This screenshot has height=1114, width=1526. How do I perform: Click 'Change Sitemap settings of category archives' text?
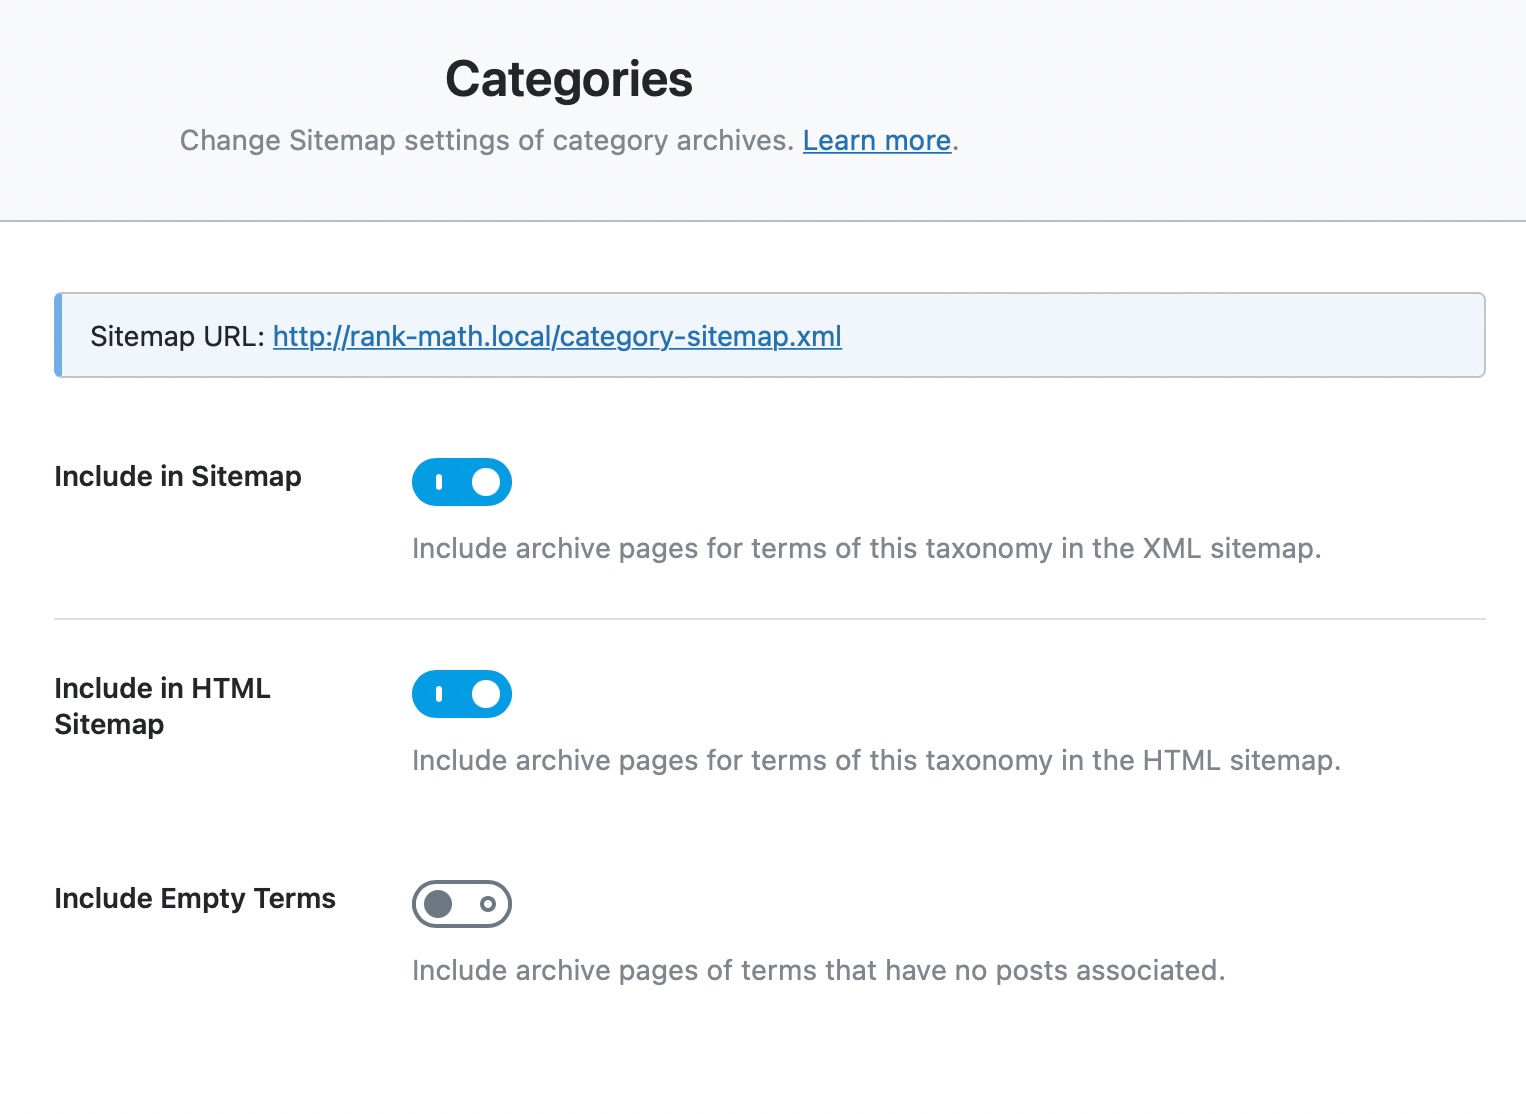coord(487,140)
